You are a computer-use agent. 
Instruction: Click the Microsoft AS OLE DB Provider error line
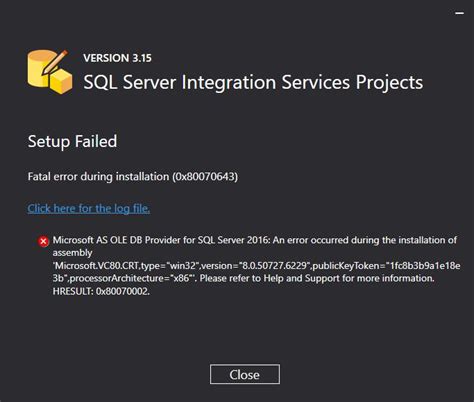(255, 240)
